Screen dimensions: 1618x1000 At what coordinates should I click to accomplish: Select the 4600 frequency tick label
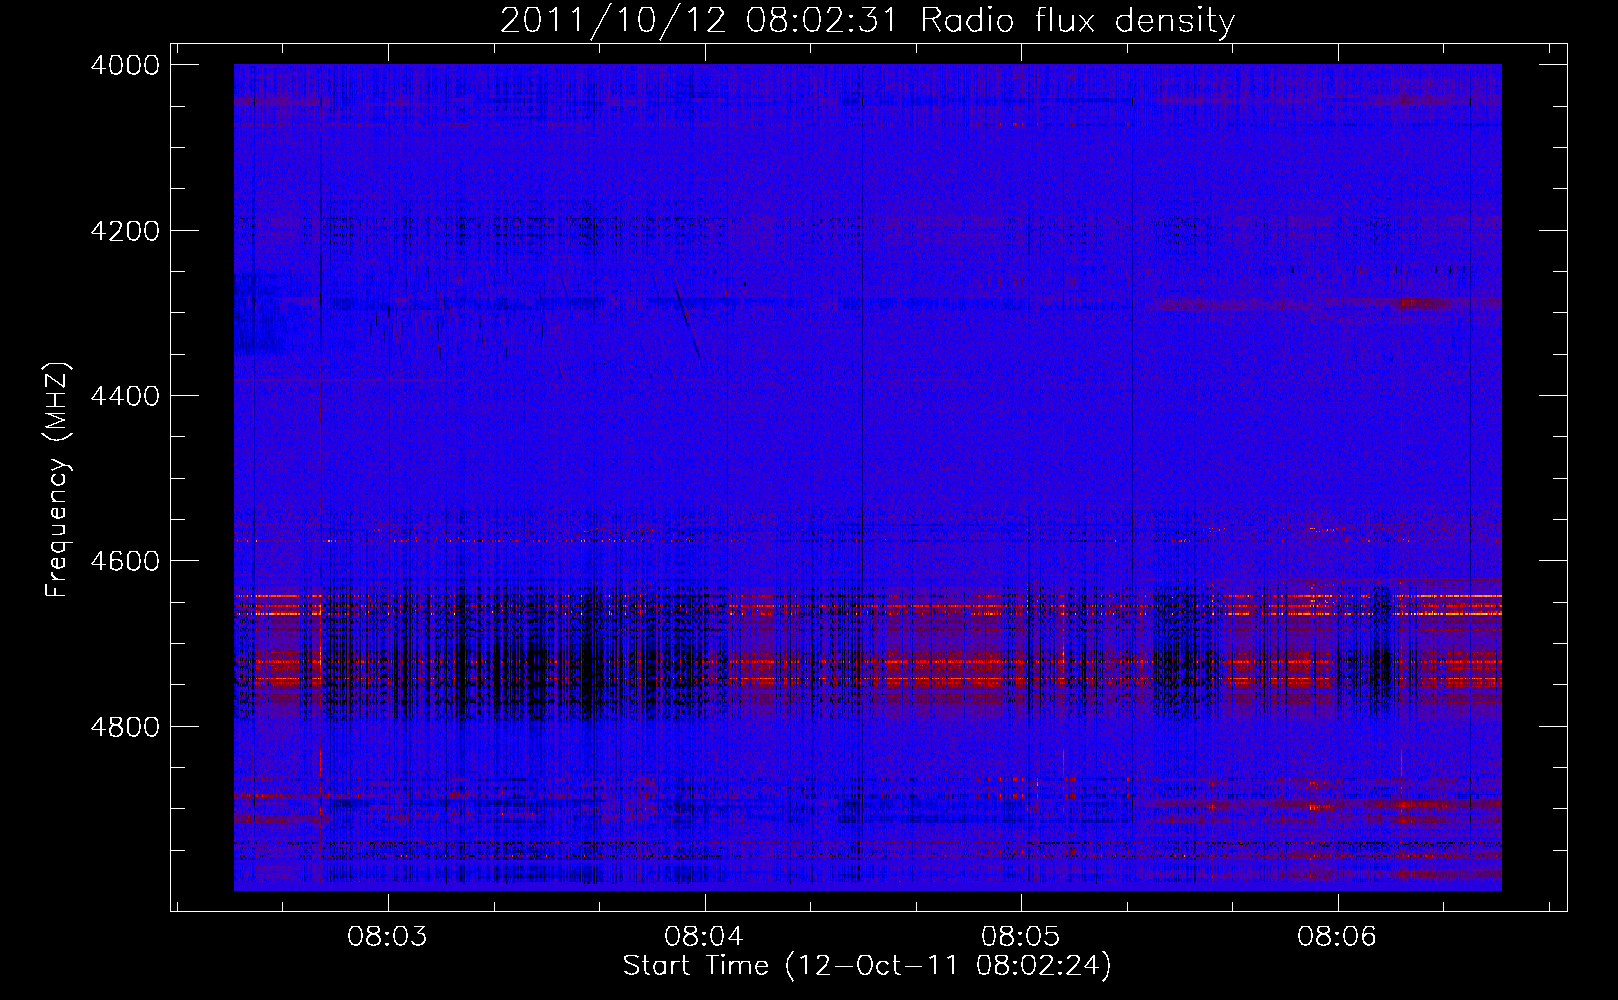pyautogui.click(x=125, y=561)
